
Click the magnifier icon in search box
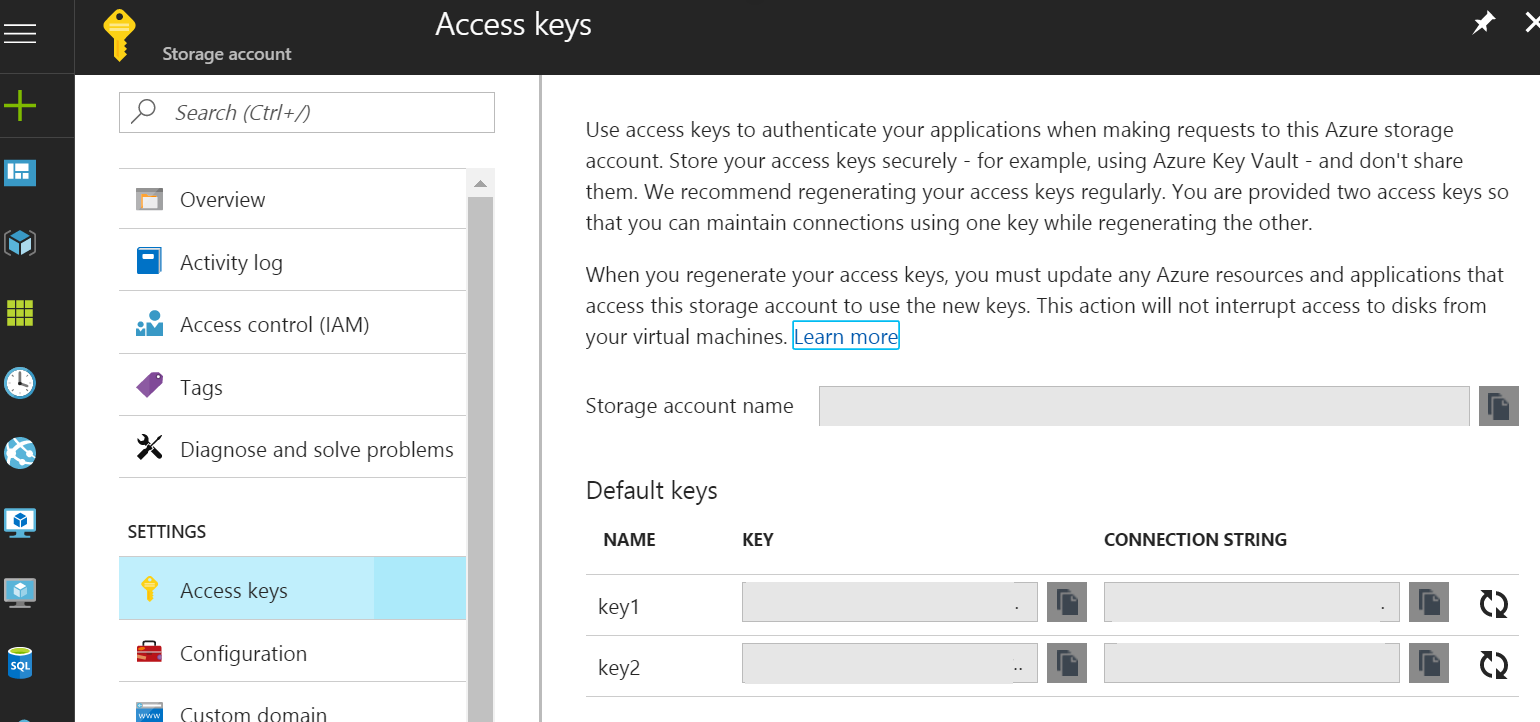(x=144, y=111)
